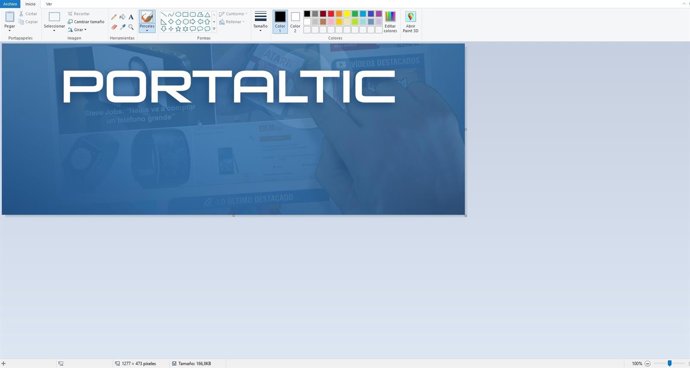Choose the triangle shape

(207, 15)
